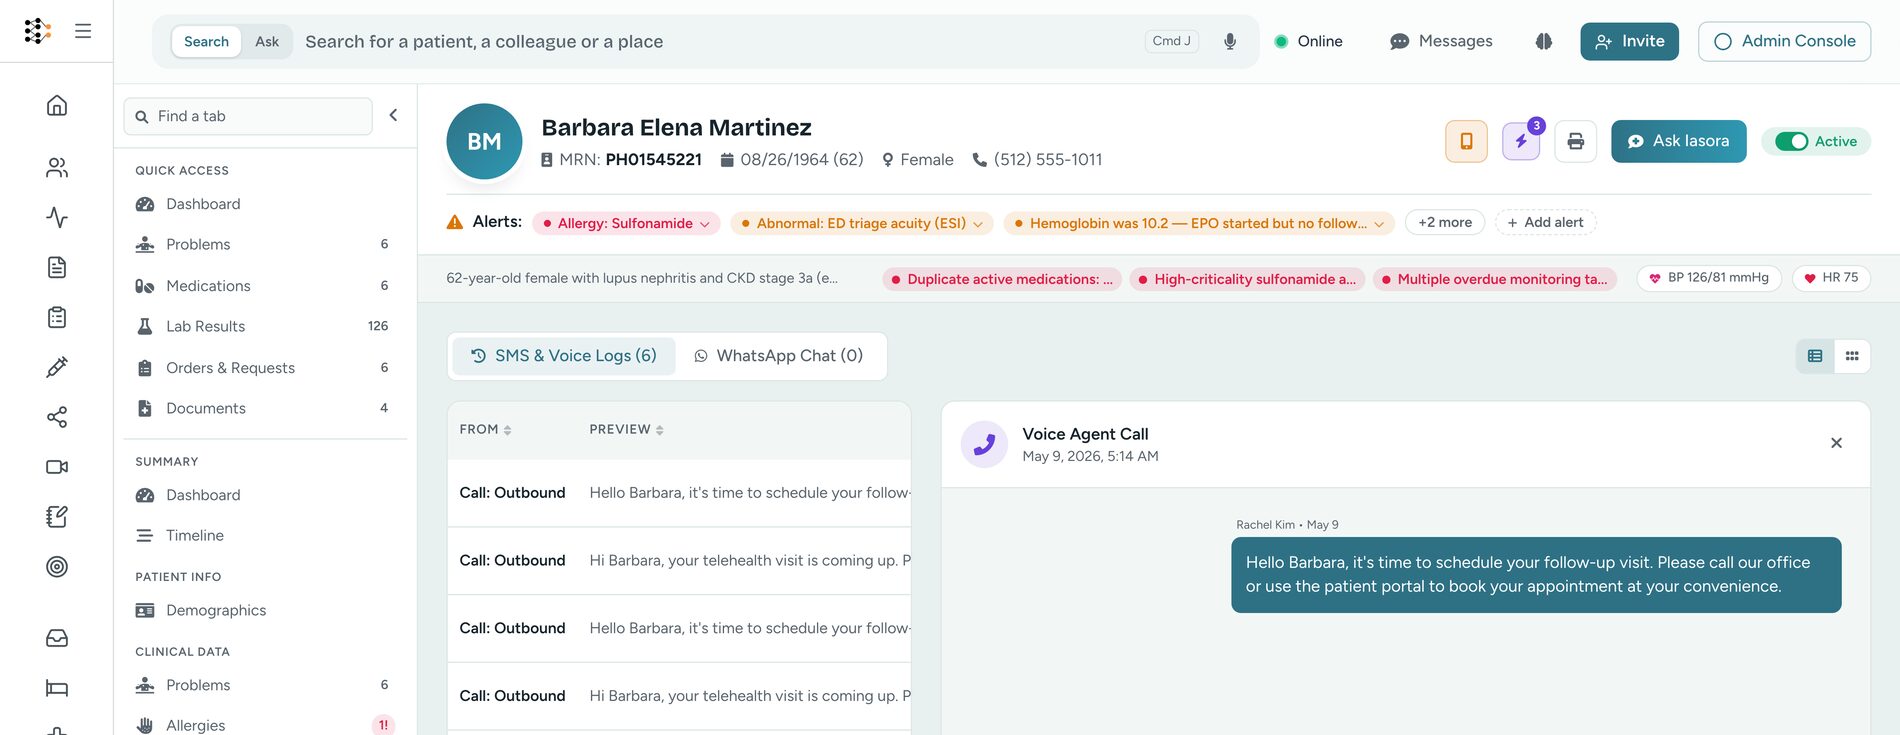Viewport: 1900px width, 735px height.
Task: Click the Online status indicator
Action: (1308, 41)
